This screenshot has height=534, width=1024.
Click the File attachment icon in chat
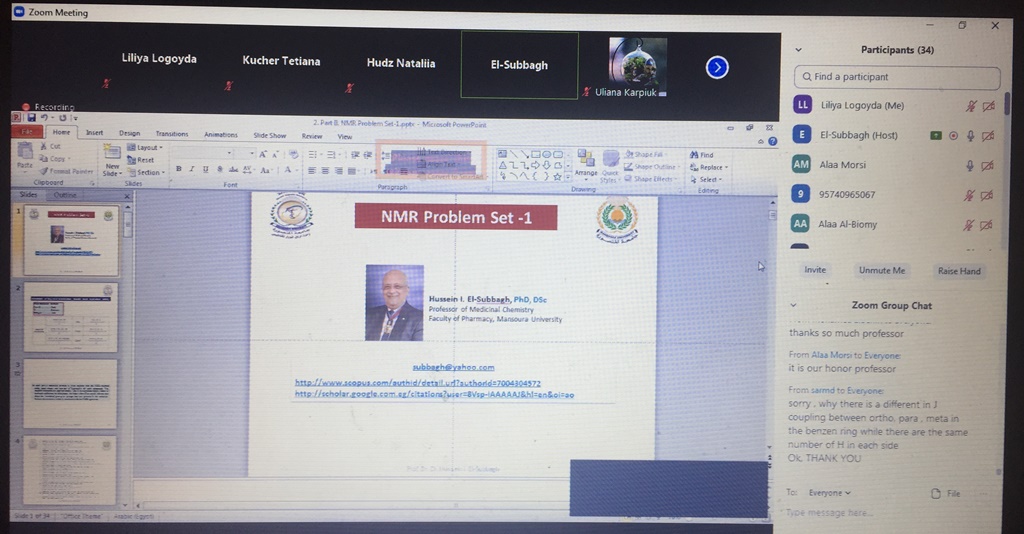945,493
